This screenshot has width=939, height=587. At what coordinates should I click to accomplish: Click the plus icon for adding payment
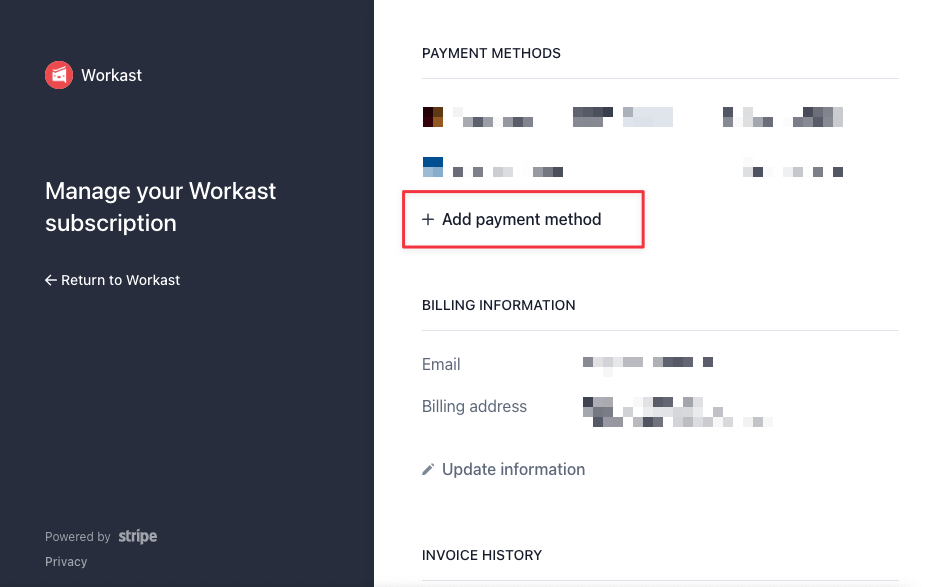point(428,219)
